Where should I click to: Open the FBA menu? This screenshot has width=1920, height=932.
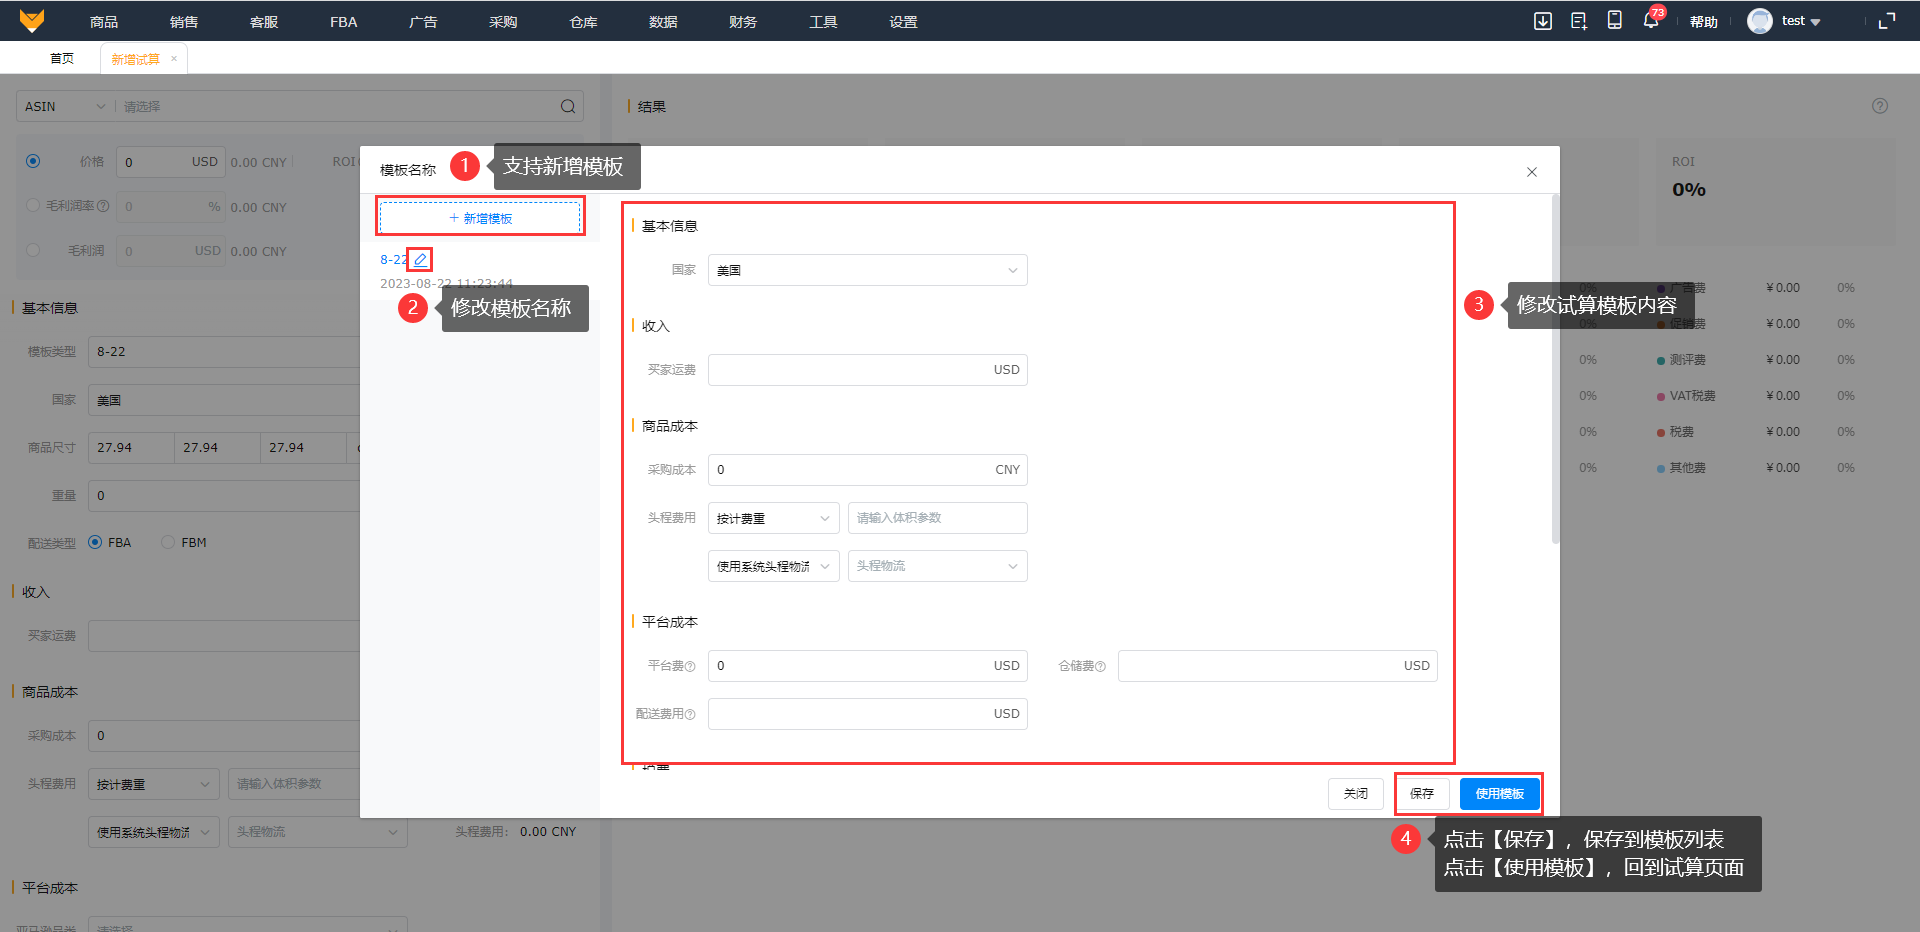(x=344, y=22)
